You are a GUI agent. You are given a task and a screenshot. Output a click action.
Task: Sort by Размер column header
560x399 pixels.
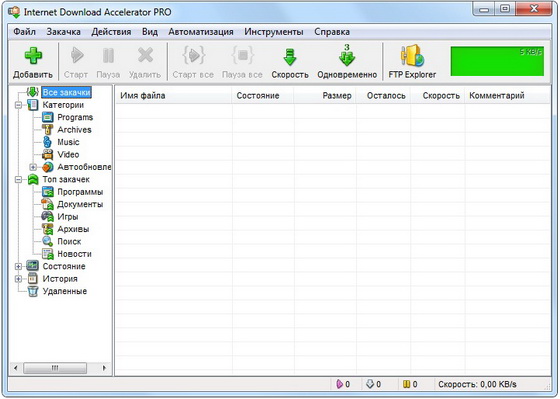pos(325,96)
